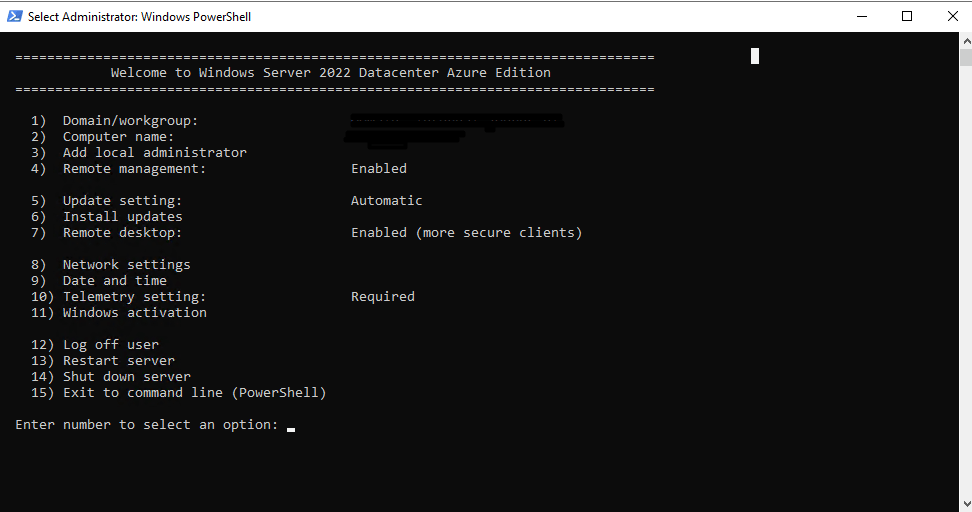The width and height of the screenshot is (972, 512).
Task: Click the window title 'Select Administrator: Windows PowerShell'
Action: [x=139, y=17]
